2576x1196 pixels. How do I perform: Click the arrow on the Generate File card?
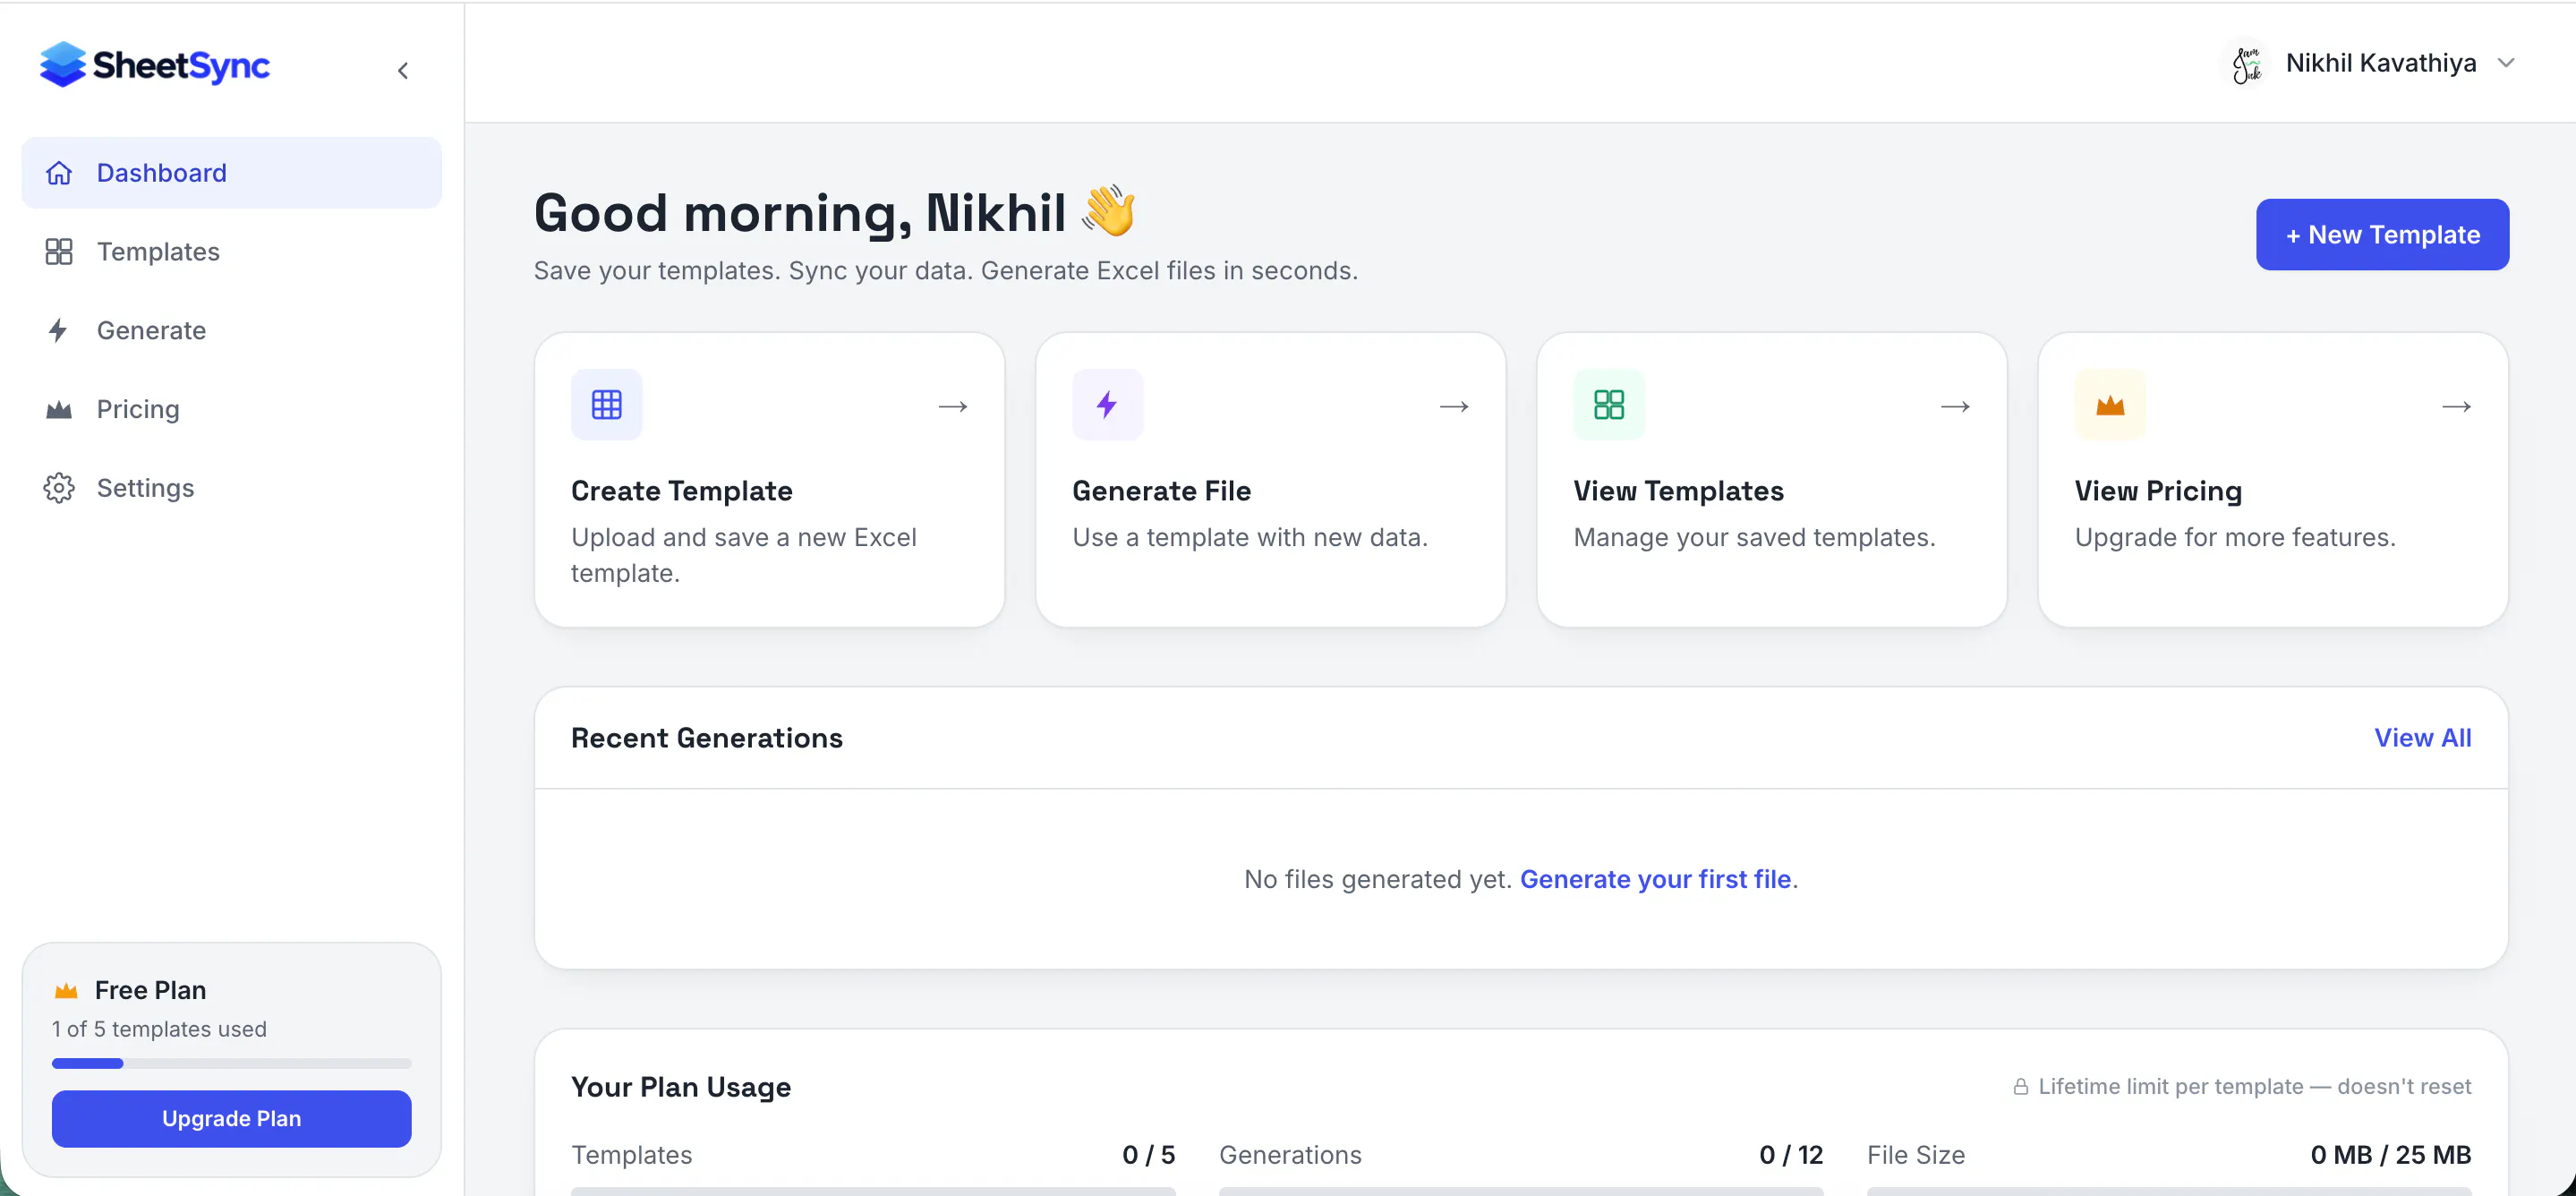coord(1454,406)
